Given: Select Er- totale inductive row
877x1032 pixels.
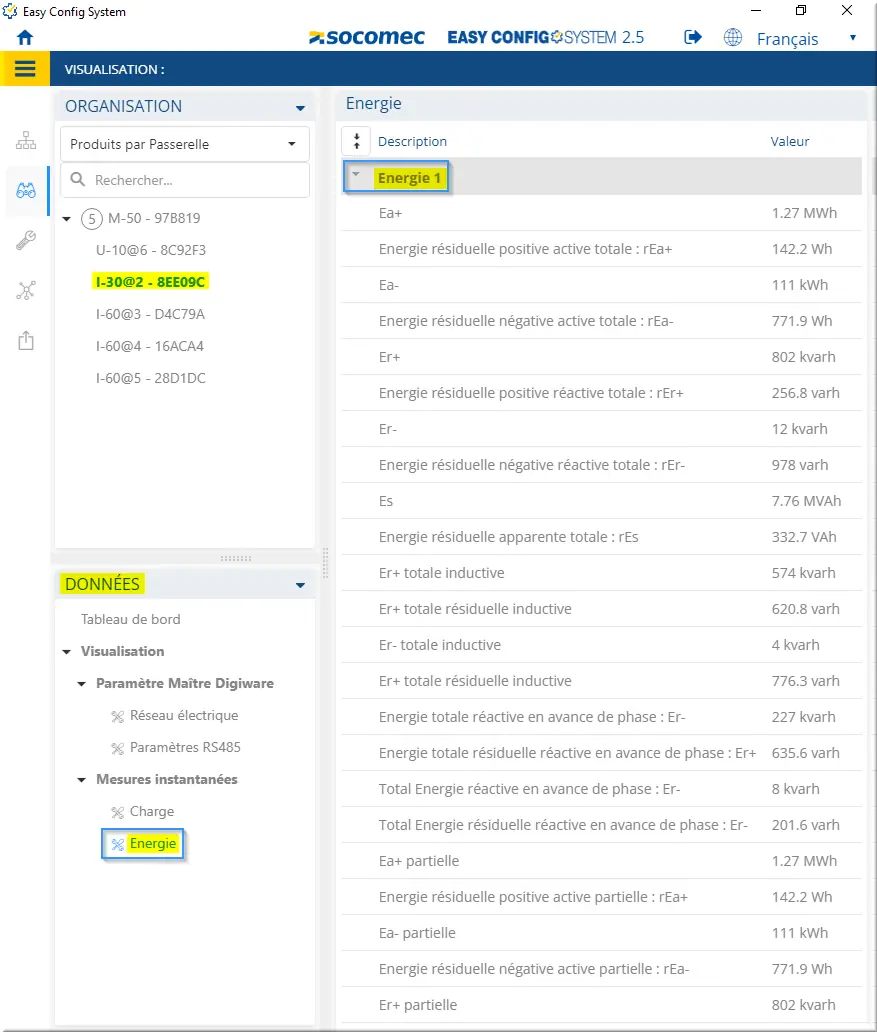Looking at the screenshot, I should 601,645.
